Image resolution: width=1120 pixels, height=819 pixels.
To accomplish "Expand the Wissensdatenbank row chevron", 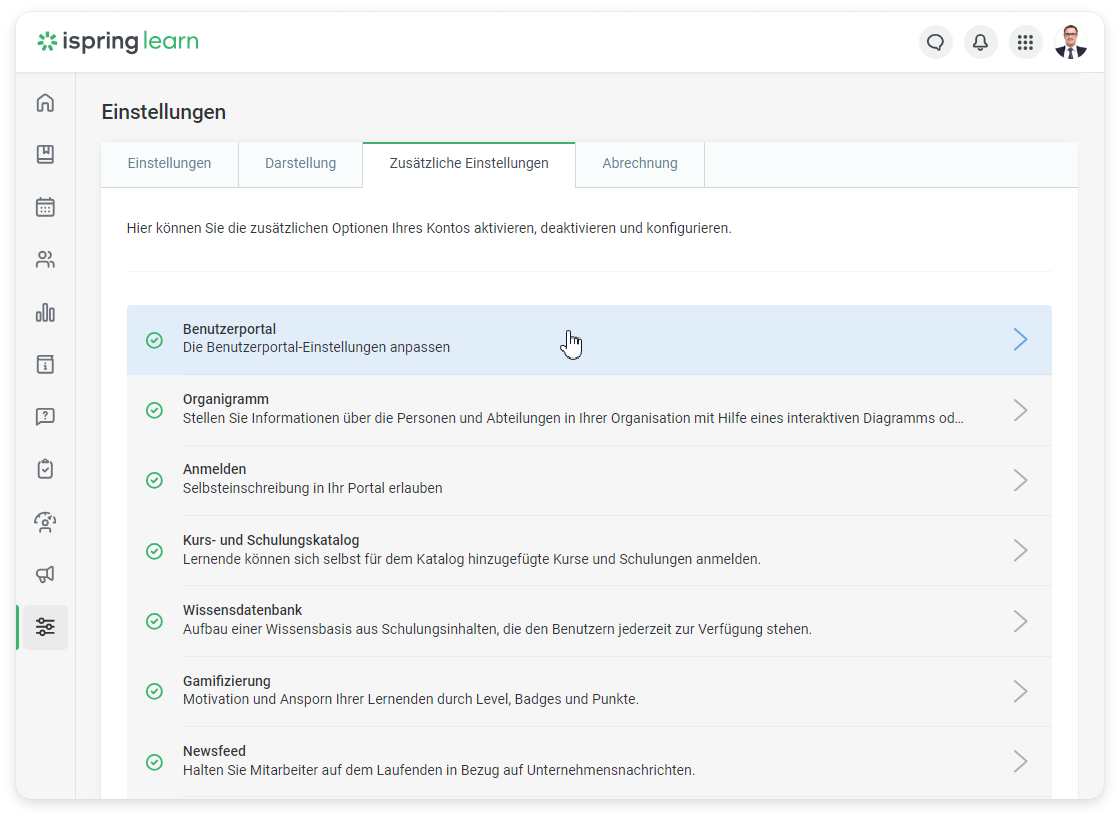I will (1020, 621).
